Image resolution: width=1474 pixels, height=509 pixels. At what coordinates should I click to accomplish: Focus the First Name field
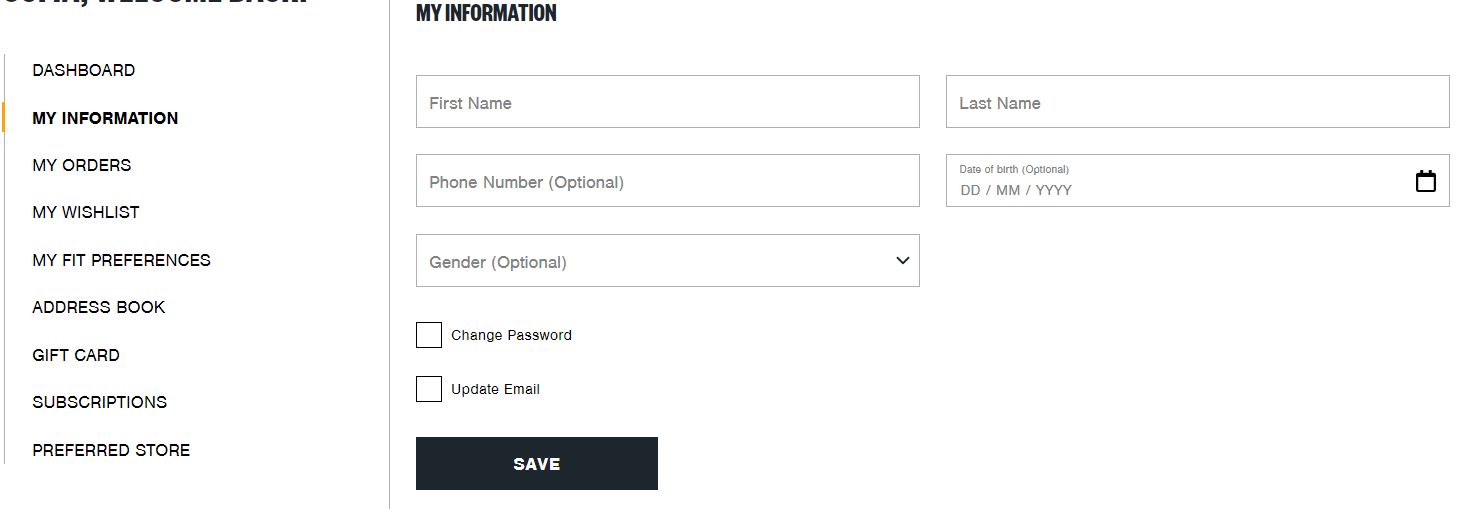[667, 102]
